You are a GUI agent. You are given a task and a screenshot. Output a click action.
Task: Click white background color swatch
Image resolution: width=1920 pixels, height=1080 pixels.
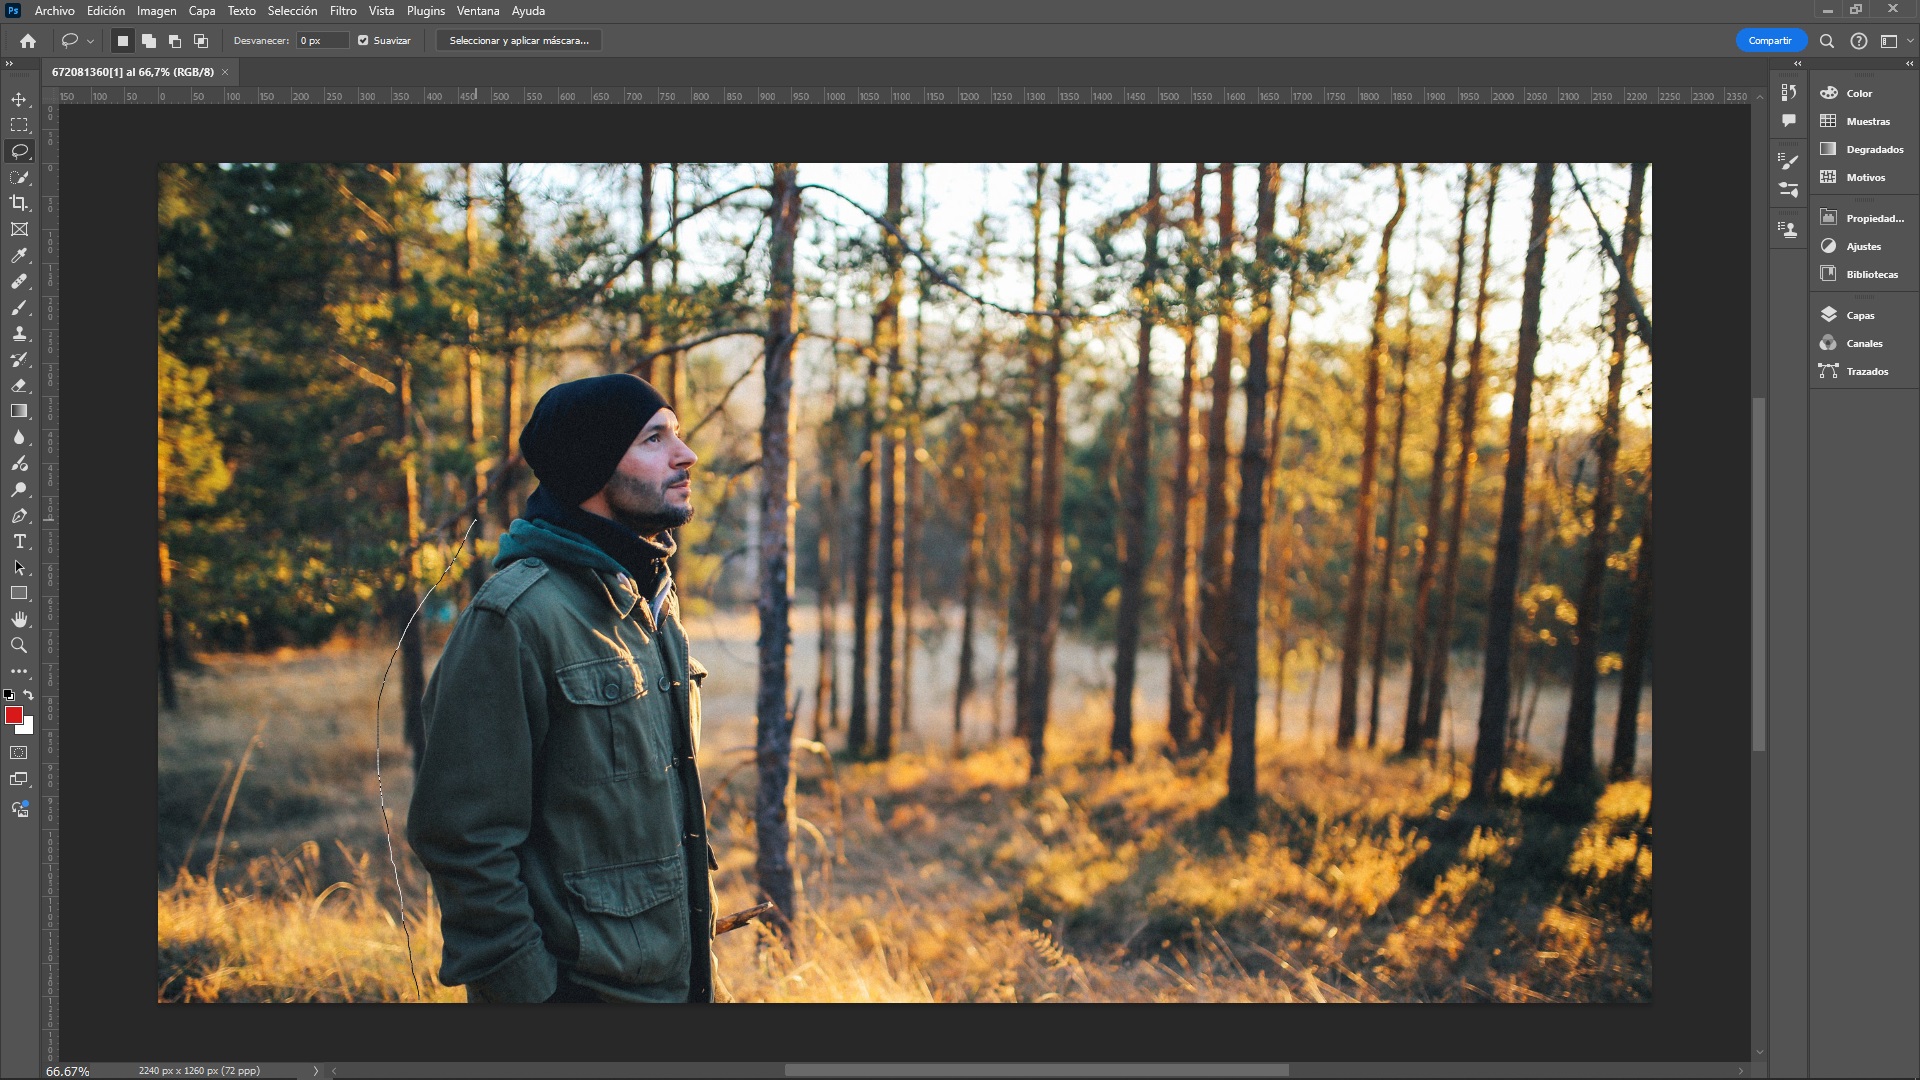[x=28, y=728]
